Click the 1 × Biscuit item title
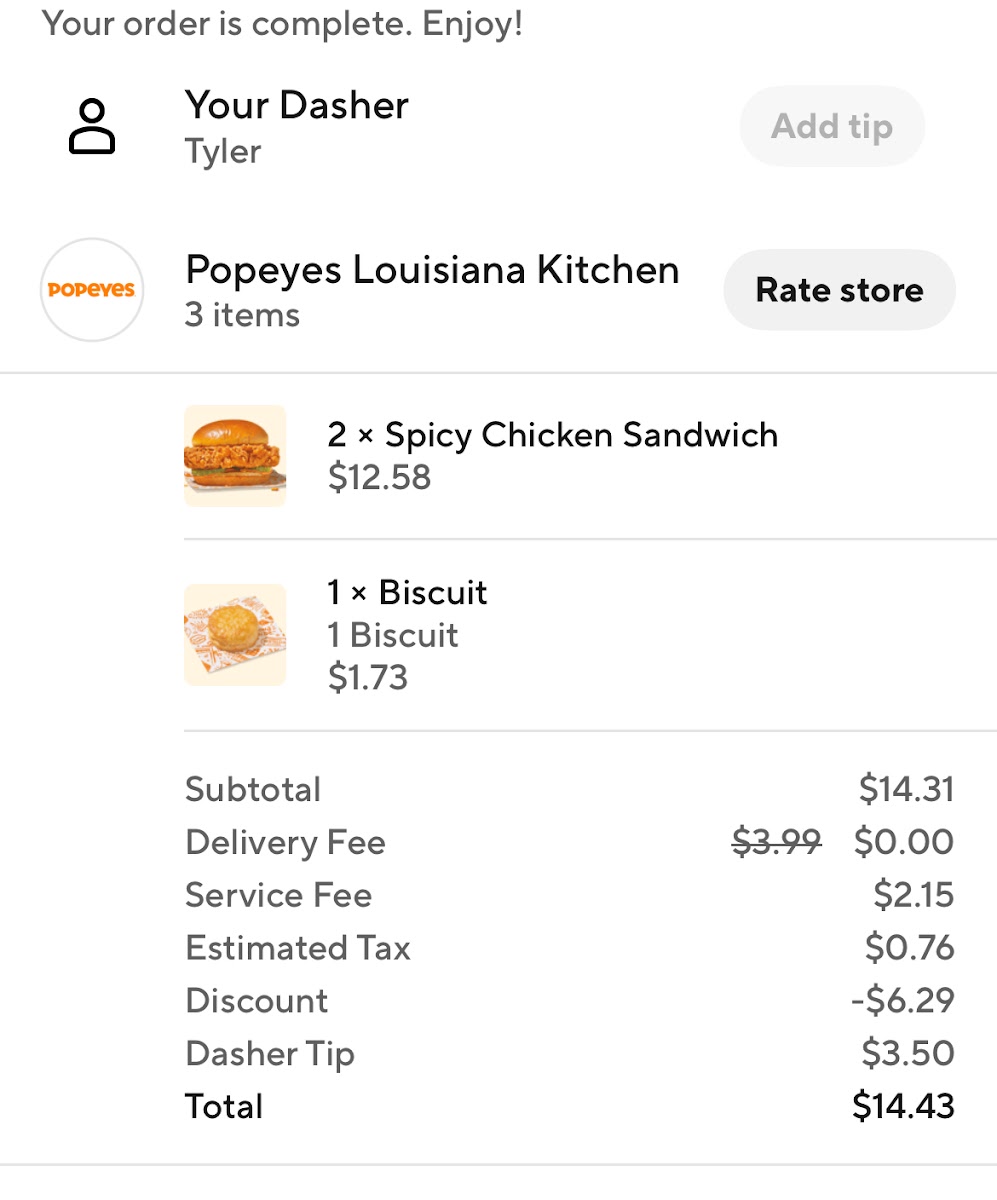Image resolution: width=997 pixels, height=1200 pixels. (x=408, y=592)
